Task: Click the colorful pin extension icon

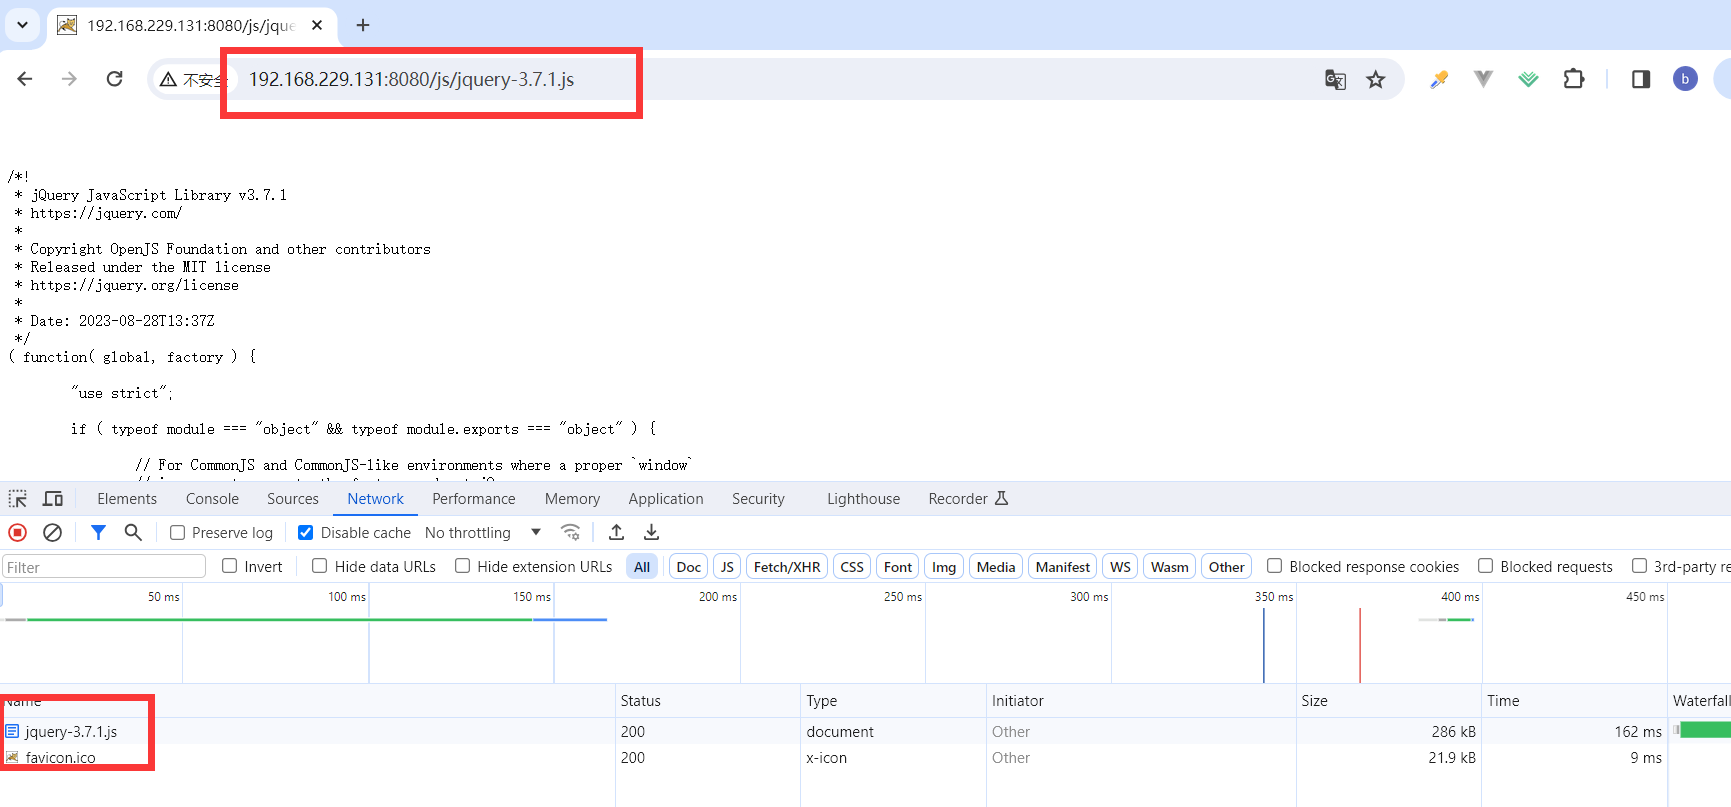Action: click(1439, 79)
